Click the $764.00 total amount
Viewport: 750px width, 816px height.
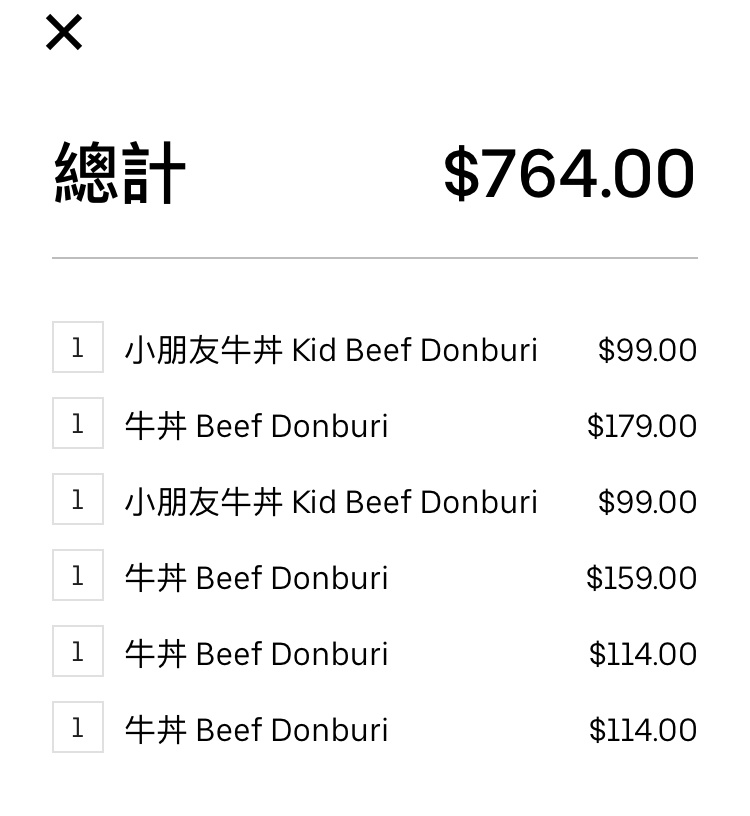pos(568,173)
